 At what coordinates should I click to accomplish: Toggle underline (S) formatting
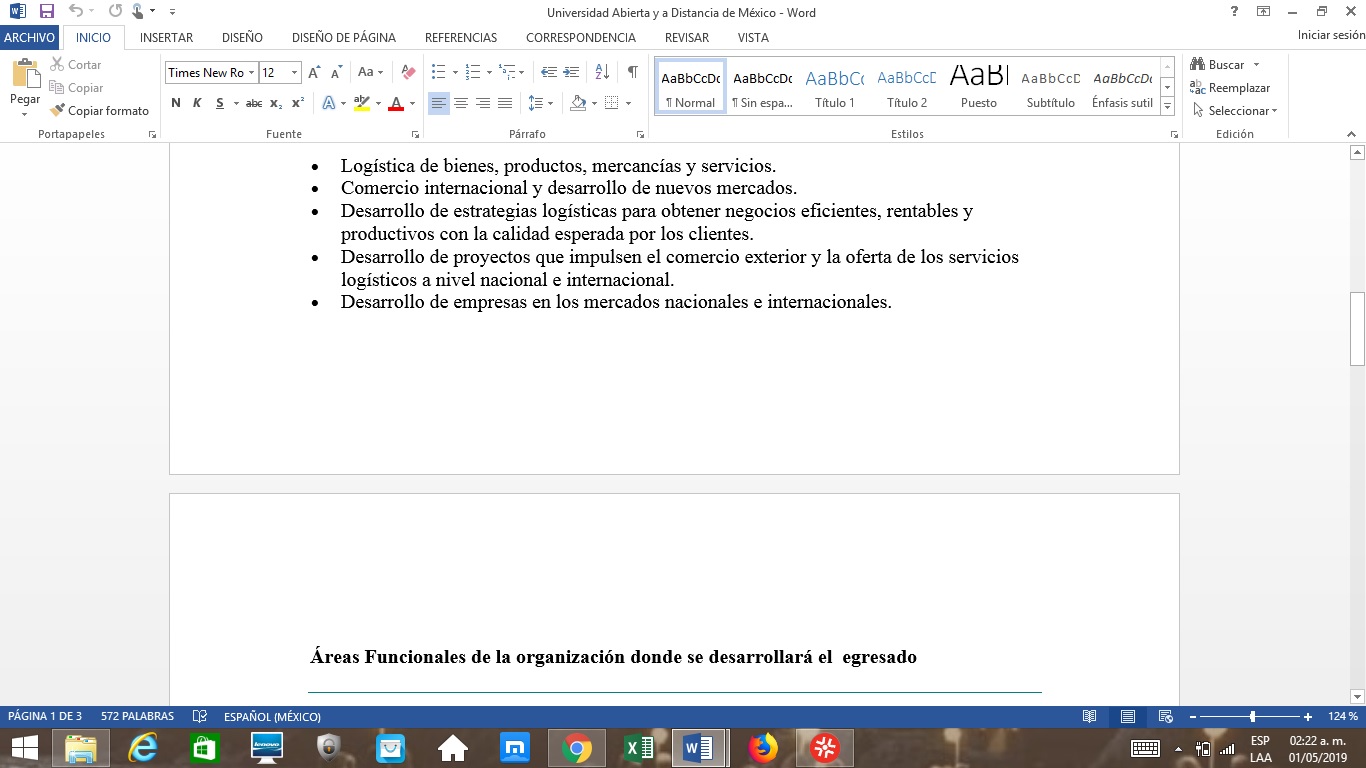219,103
